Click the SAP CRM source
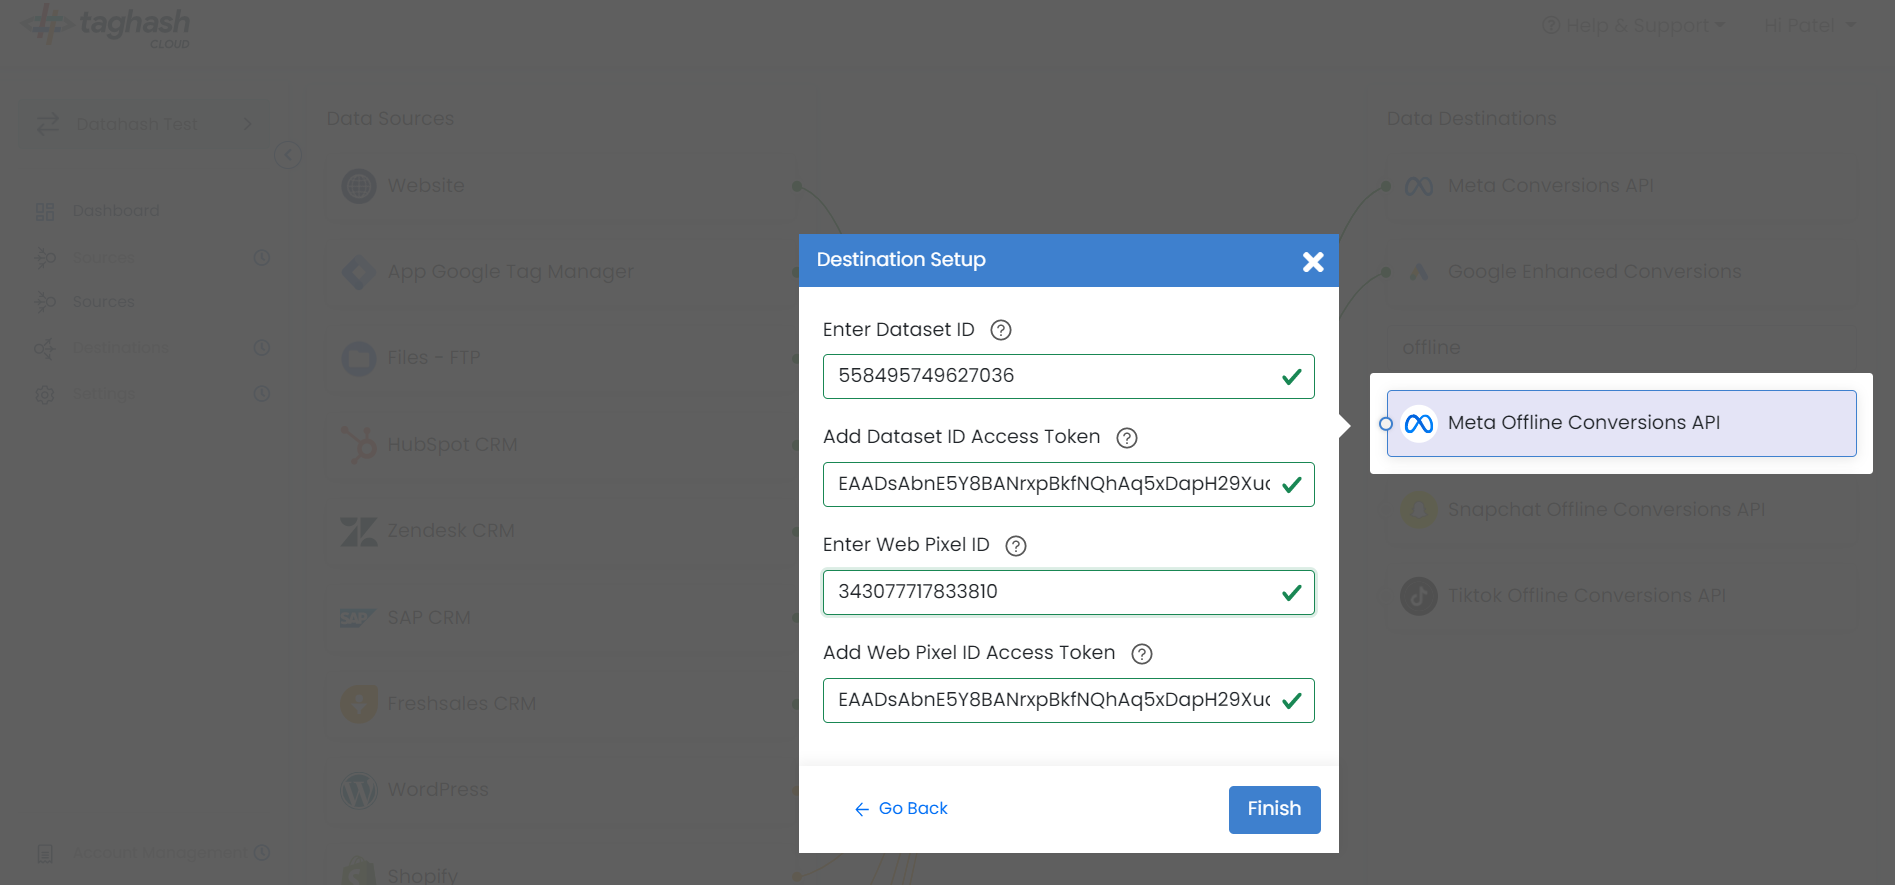Screen dimensions: 1895x885 [562, 618]
